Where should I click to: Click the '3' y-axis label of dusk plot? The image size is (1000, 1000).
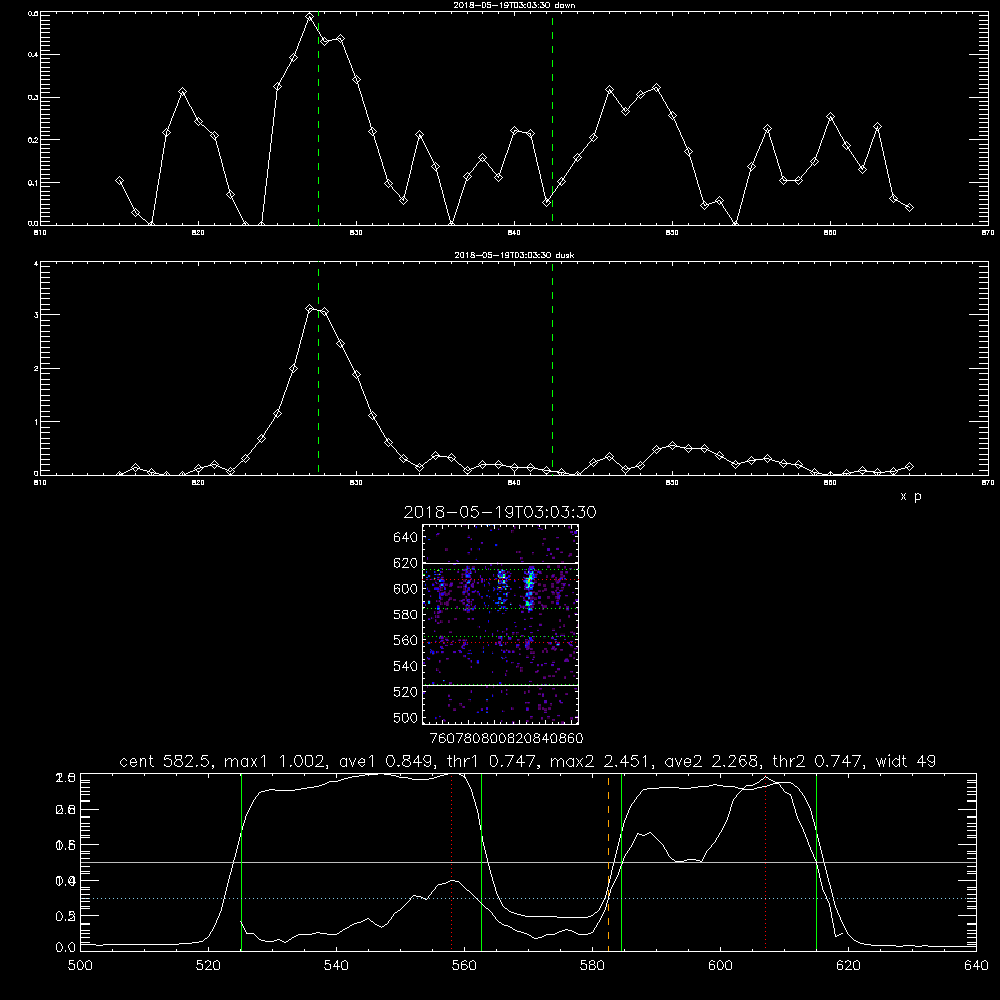36,315
